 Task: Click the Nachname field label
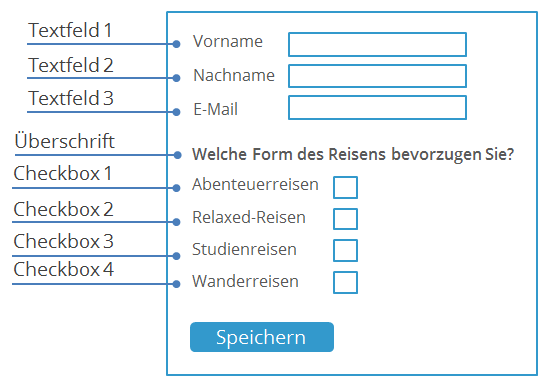coord(234,75)
